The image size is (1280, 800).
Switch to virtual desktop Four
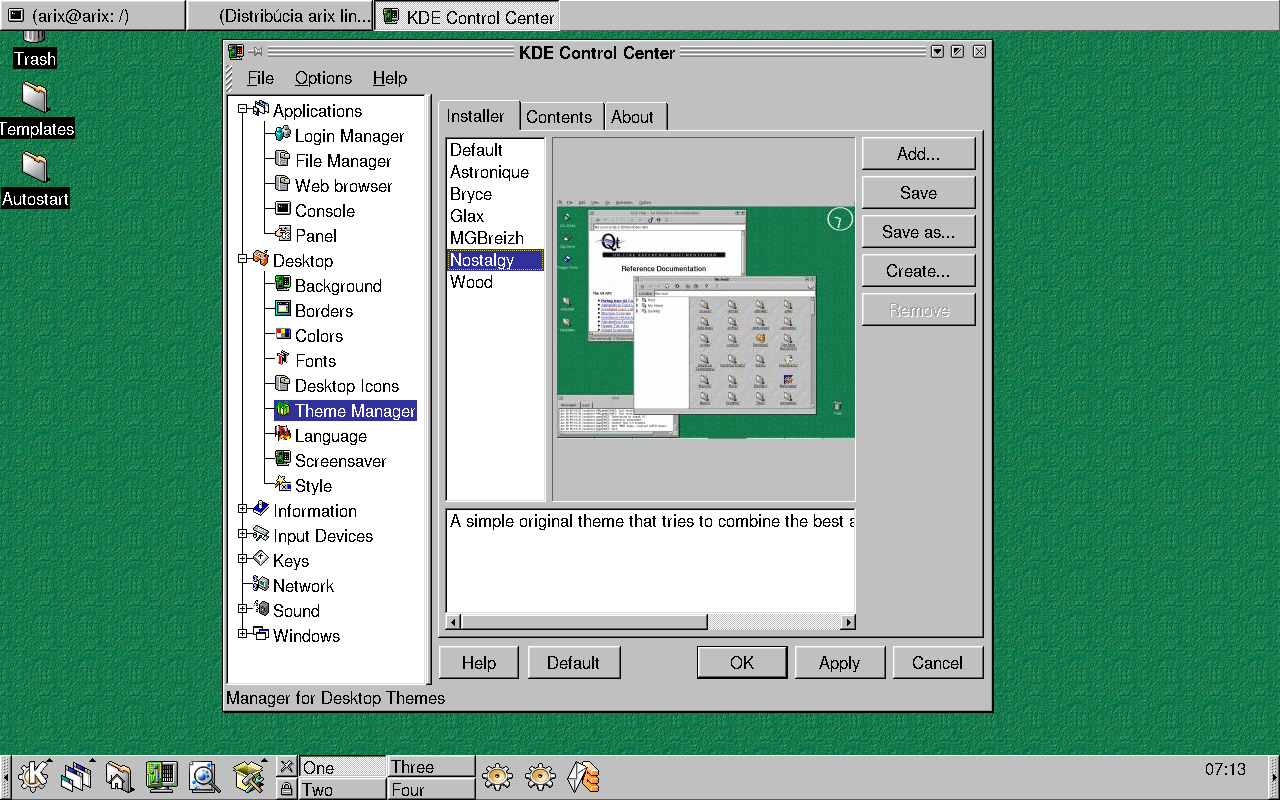pyautogui.click(x=431, y=789)
